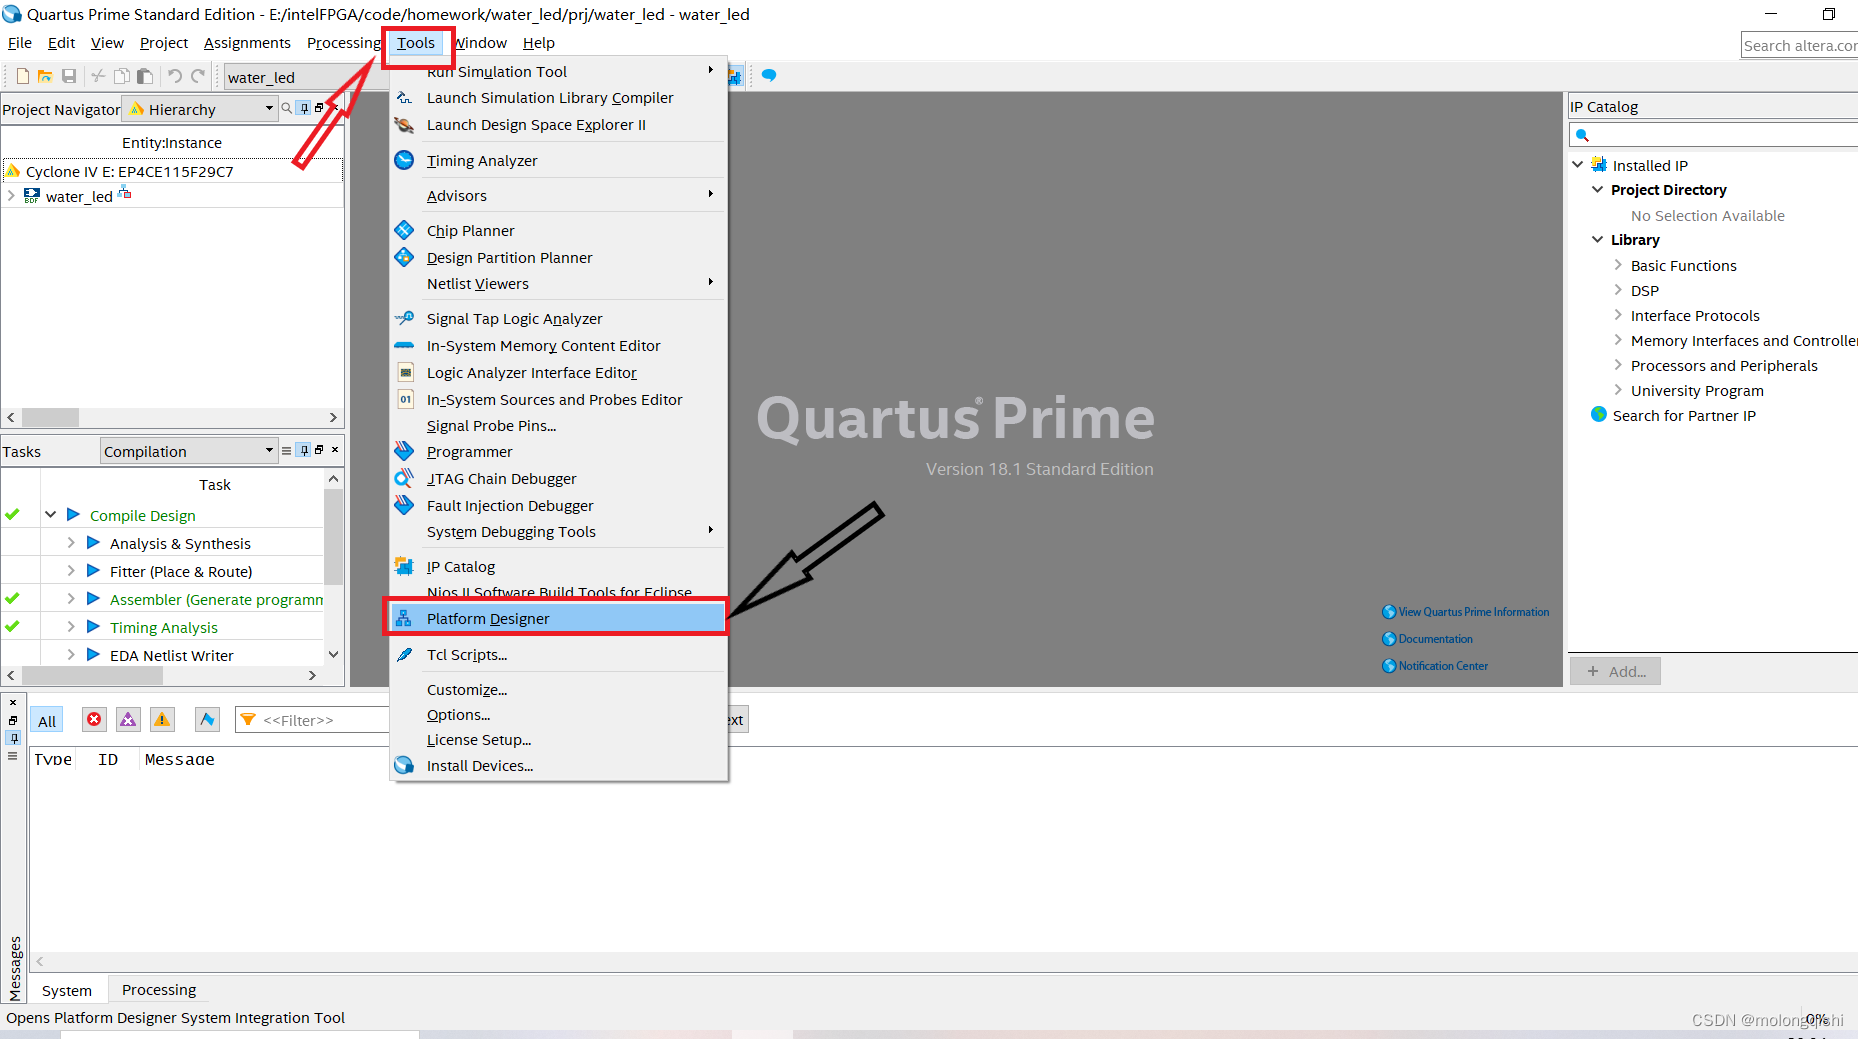
Task: Expand Interface Protocols category
Action: click(1618, 315)
